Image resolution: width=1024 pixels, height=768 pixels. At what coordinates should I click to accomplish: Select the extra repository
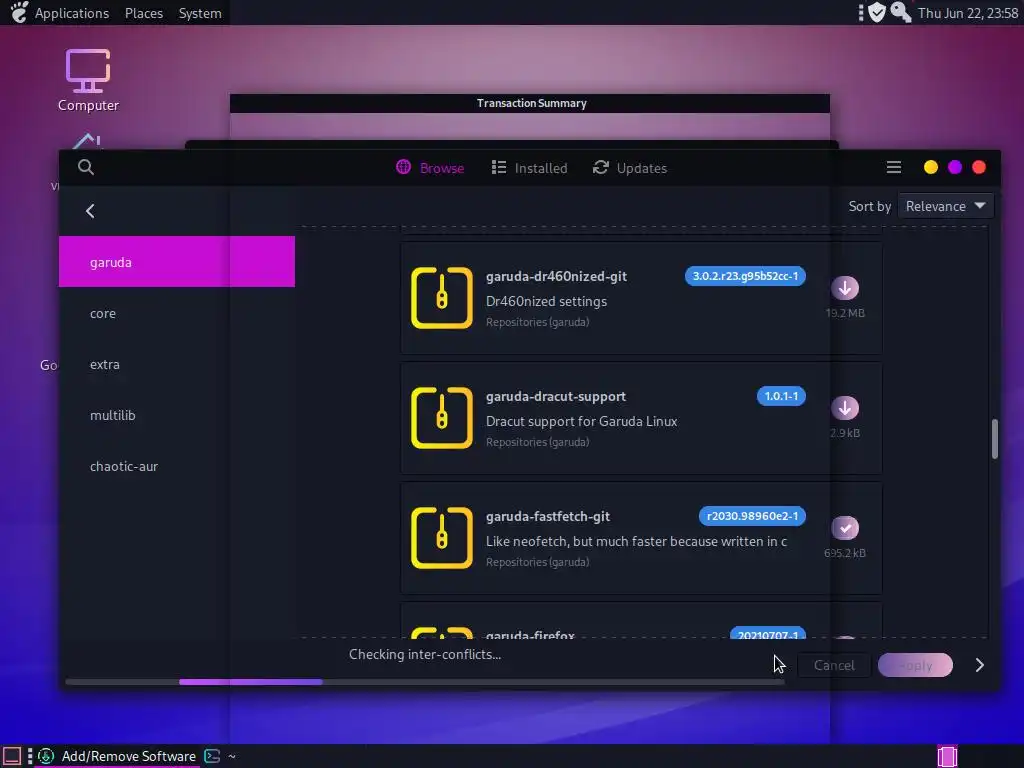click(177, 364)
